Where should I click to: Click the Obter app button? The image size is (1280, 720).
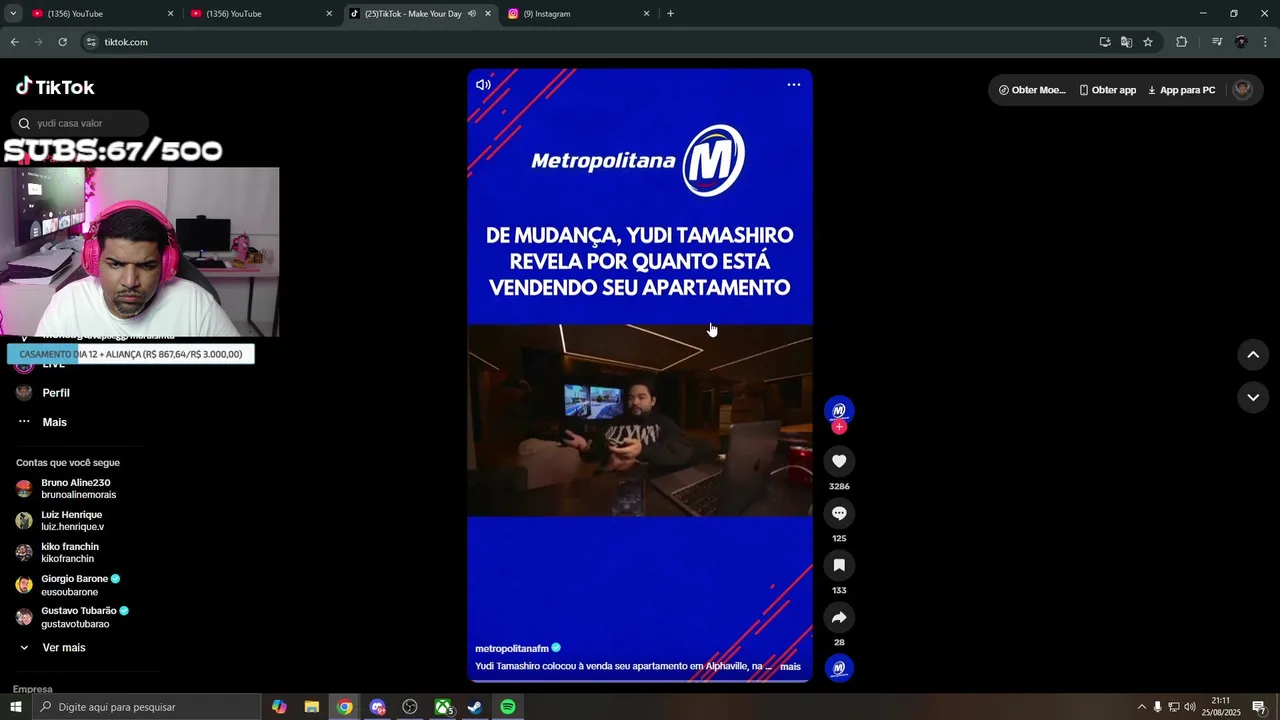1107,90
